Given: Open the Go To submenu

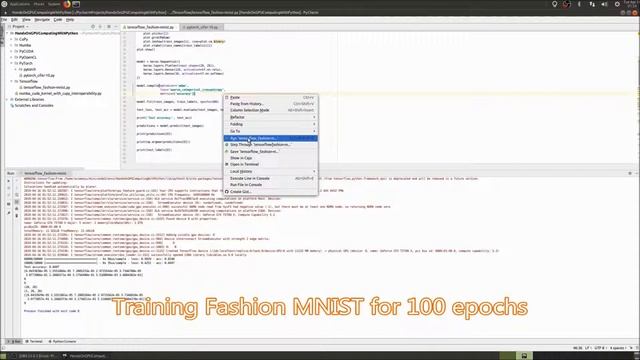Looking at the screenshot, I should click(271, 131).
